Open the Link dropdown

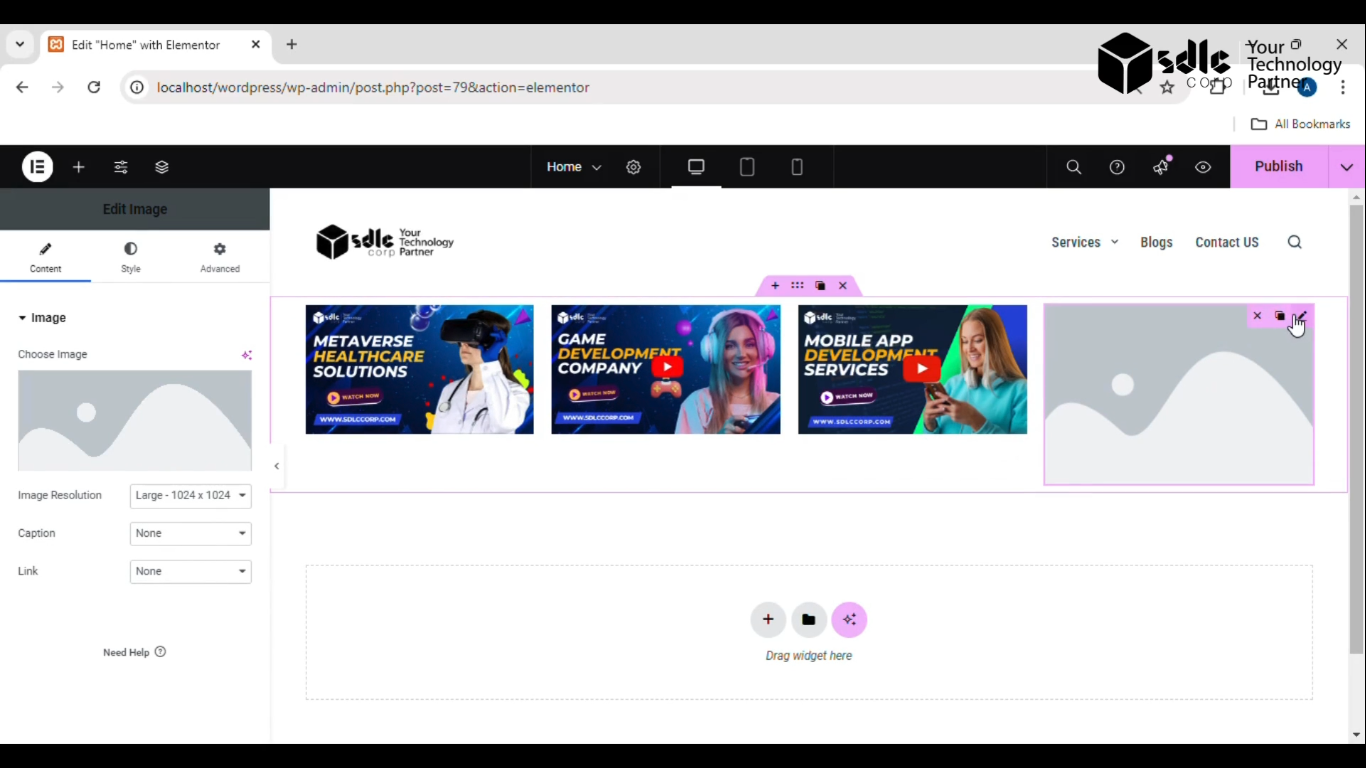click(190, 572)
